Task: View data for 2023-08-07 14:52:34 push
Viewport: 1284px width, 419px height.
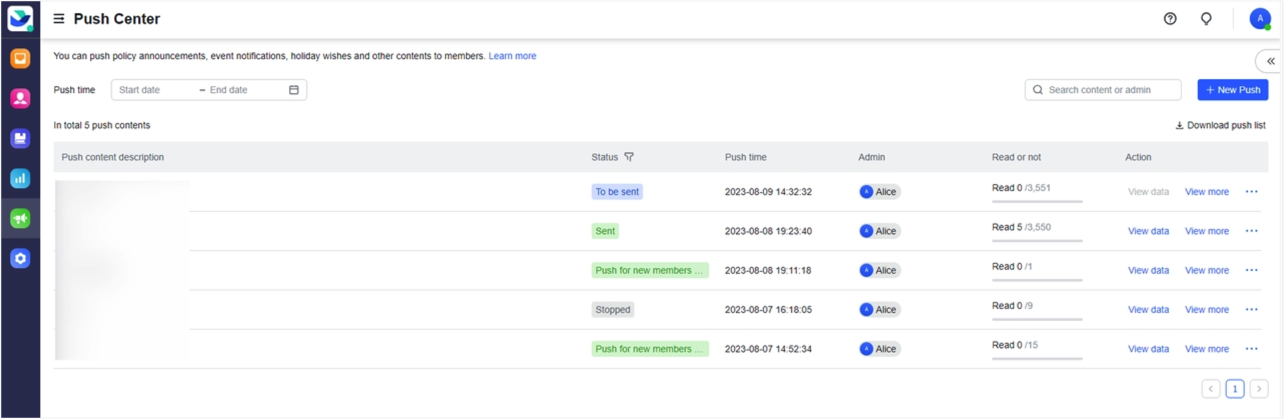Action: click(x=1148, y=349)
